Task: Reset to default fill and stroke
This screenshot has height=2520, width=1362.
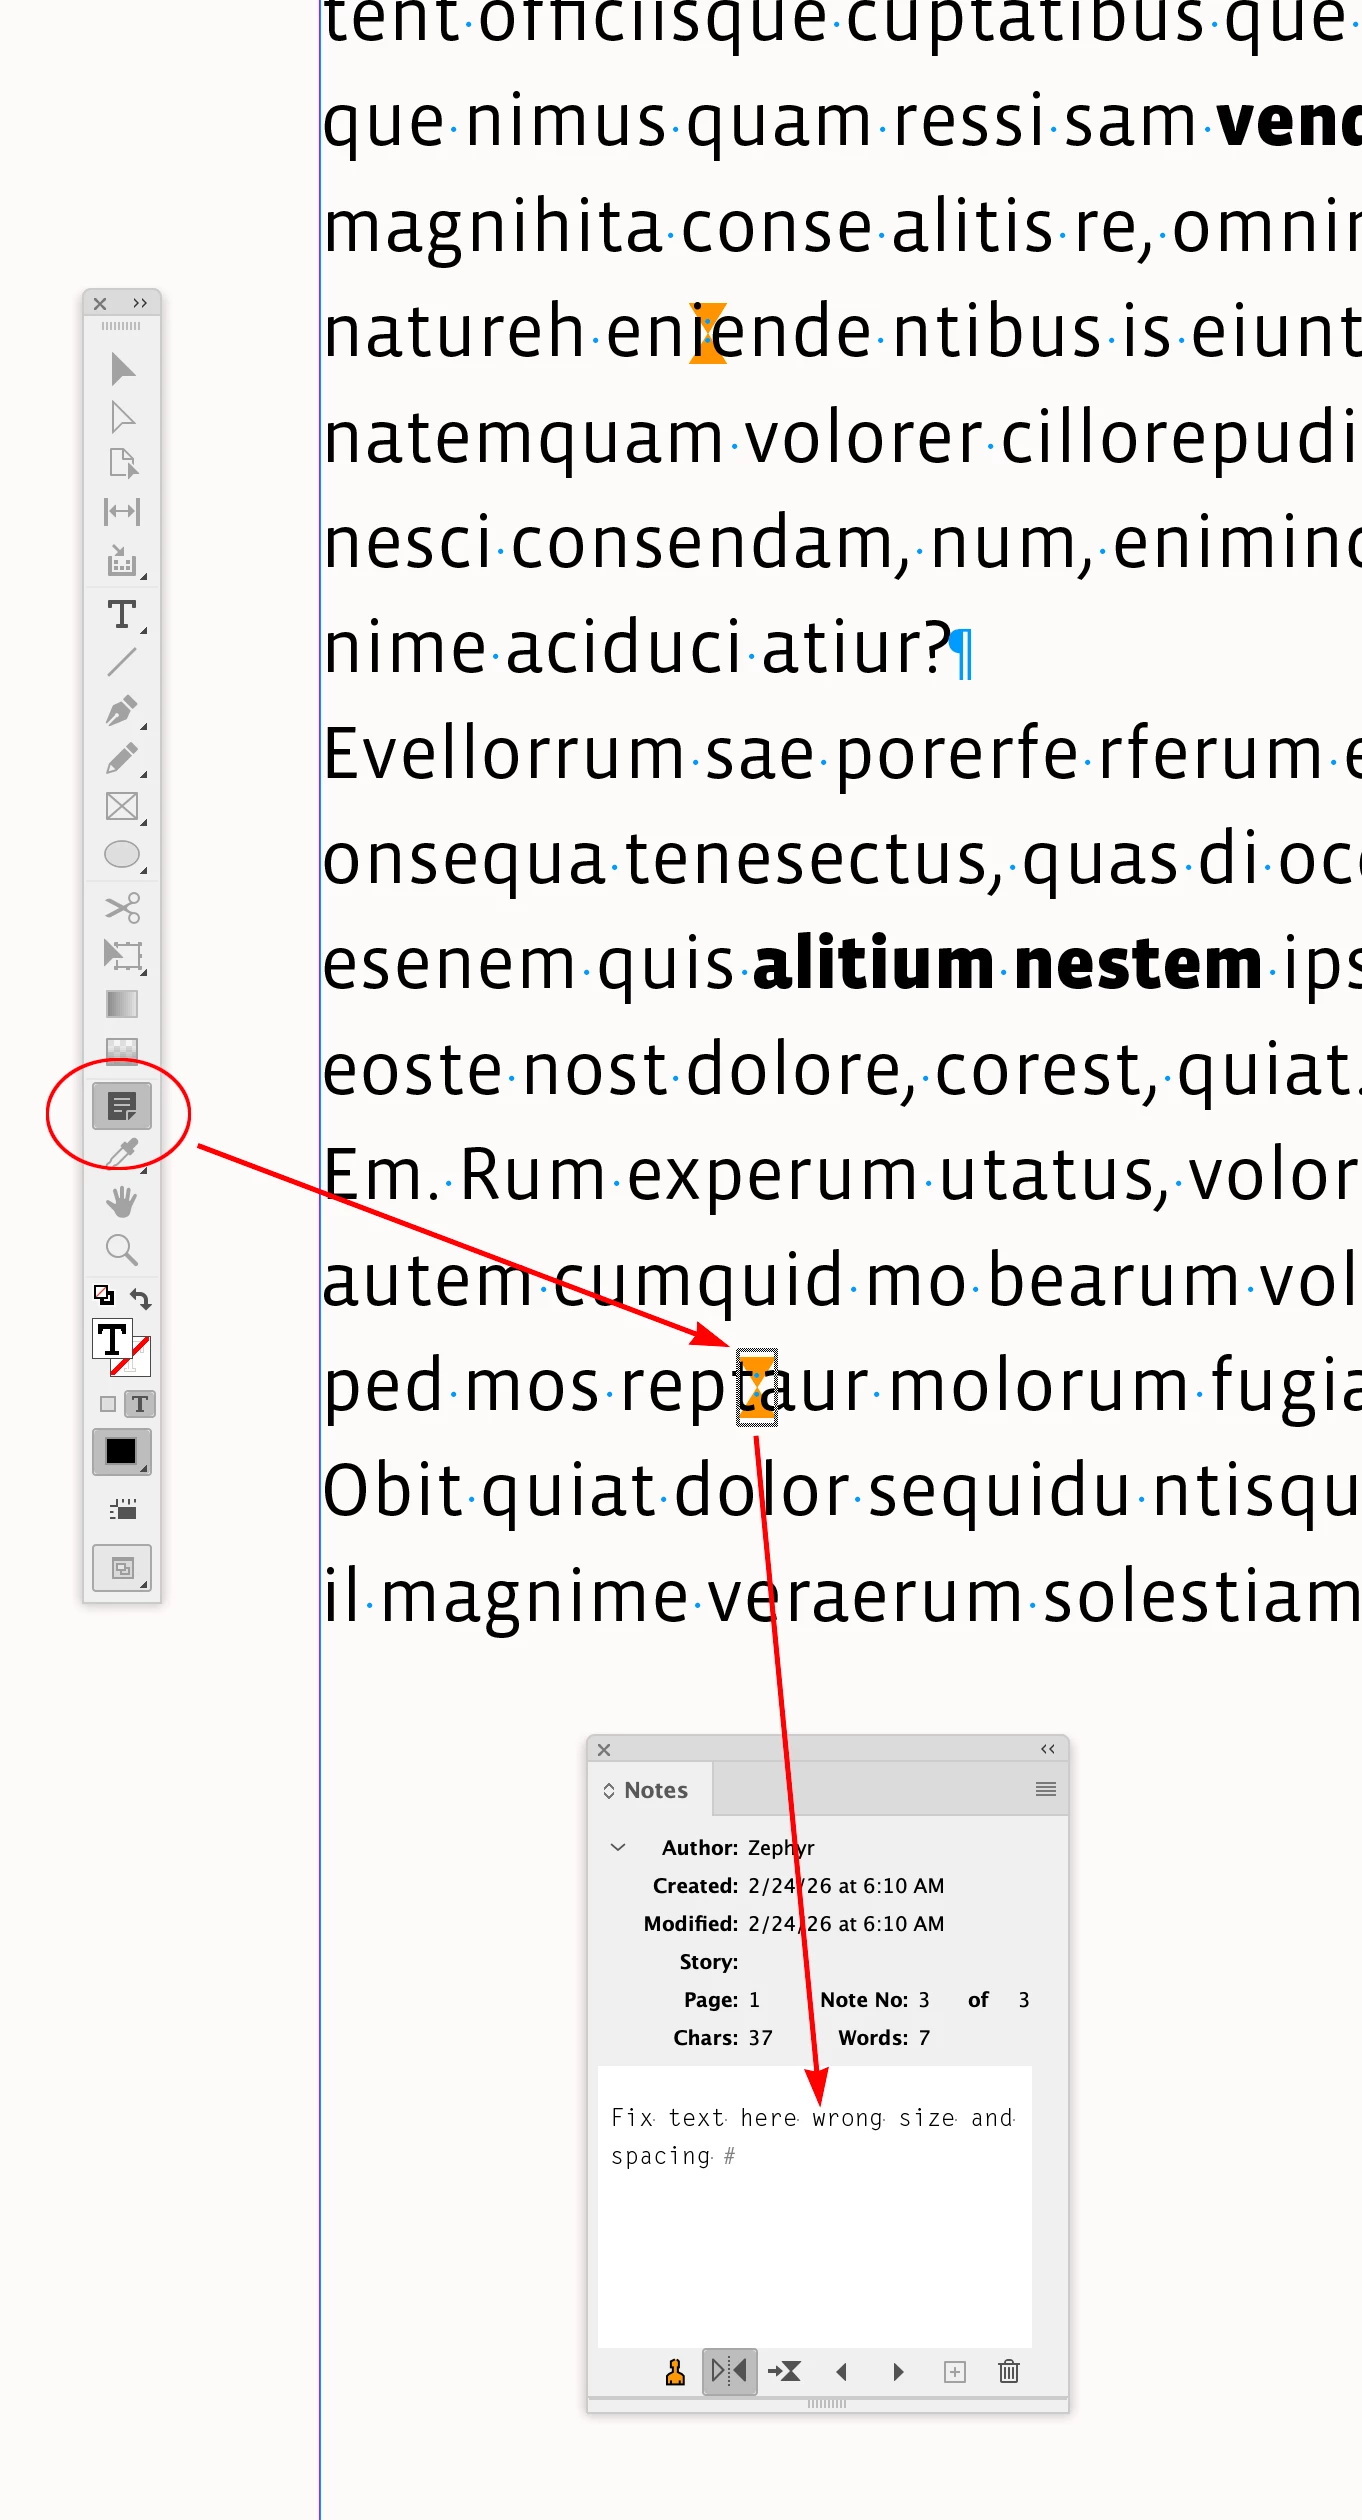Action: pos(104,1295)
